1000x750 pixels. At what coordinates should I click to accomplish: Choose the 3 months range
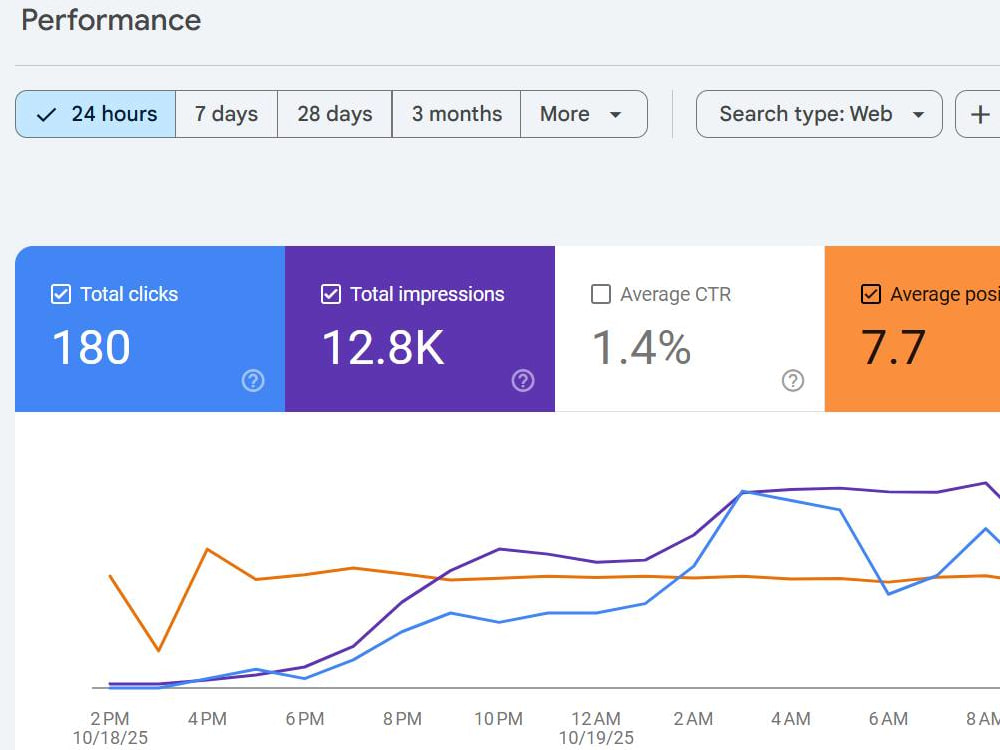457,114
